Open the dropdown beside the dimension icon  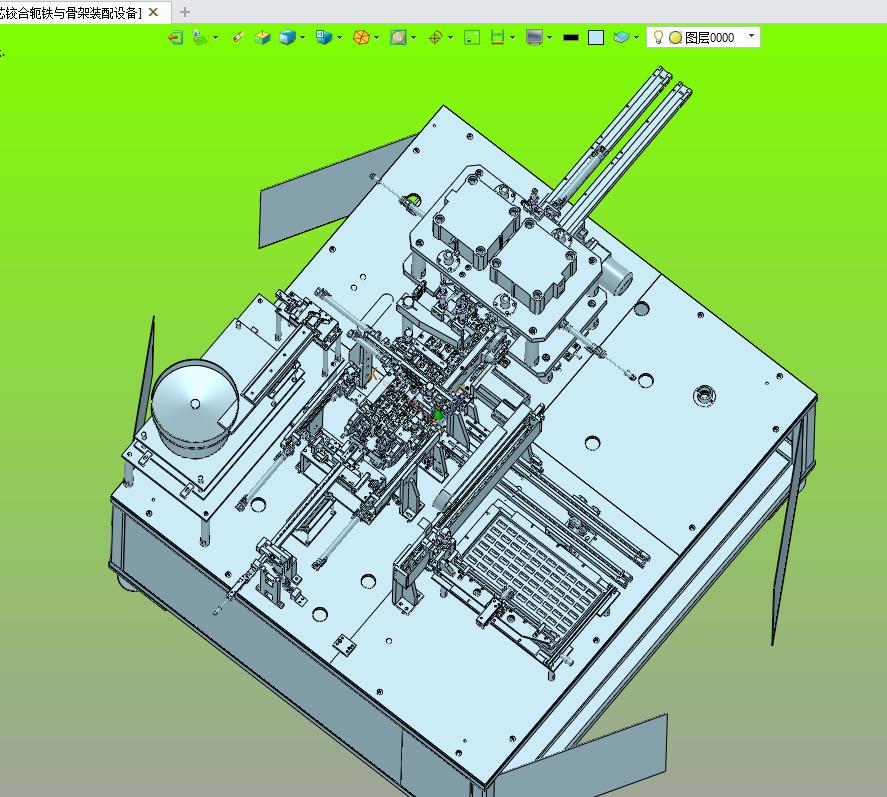[x=513, y=38]
